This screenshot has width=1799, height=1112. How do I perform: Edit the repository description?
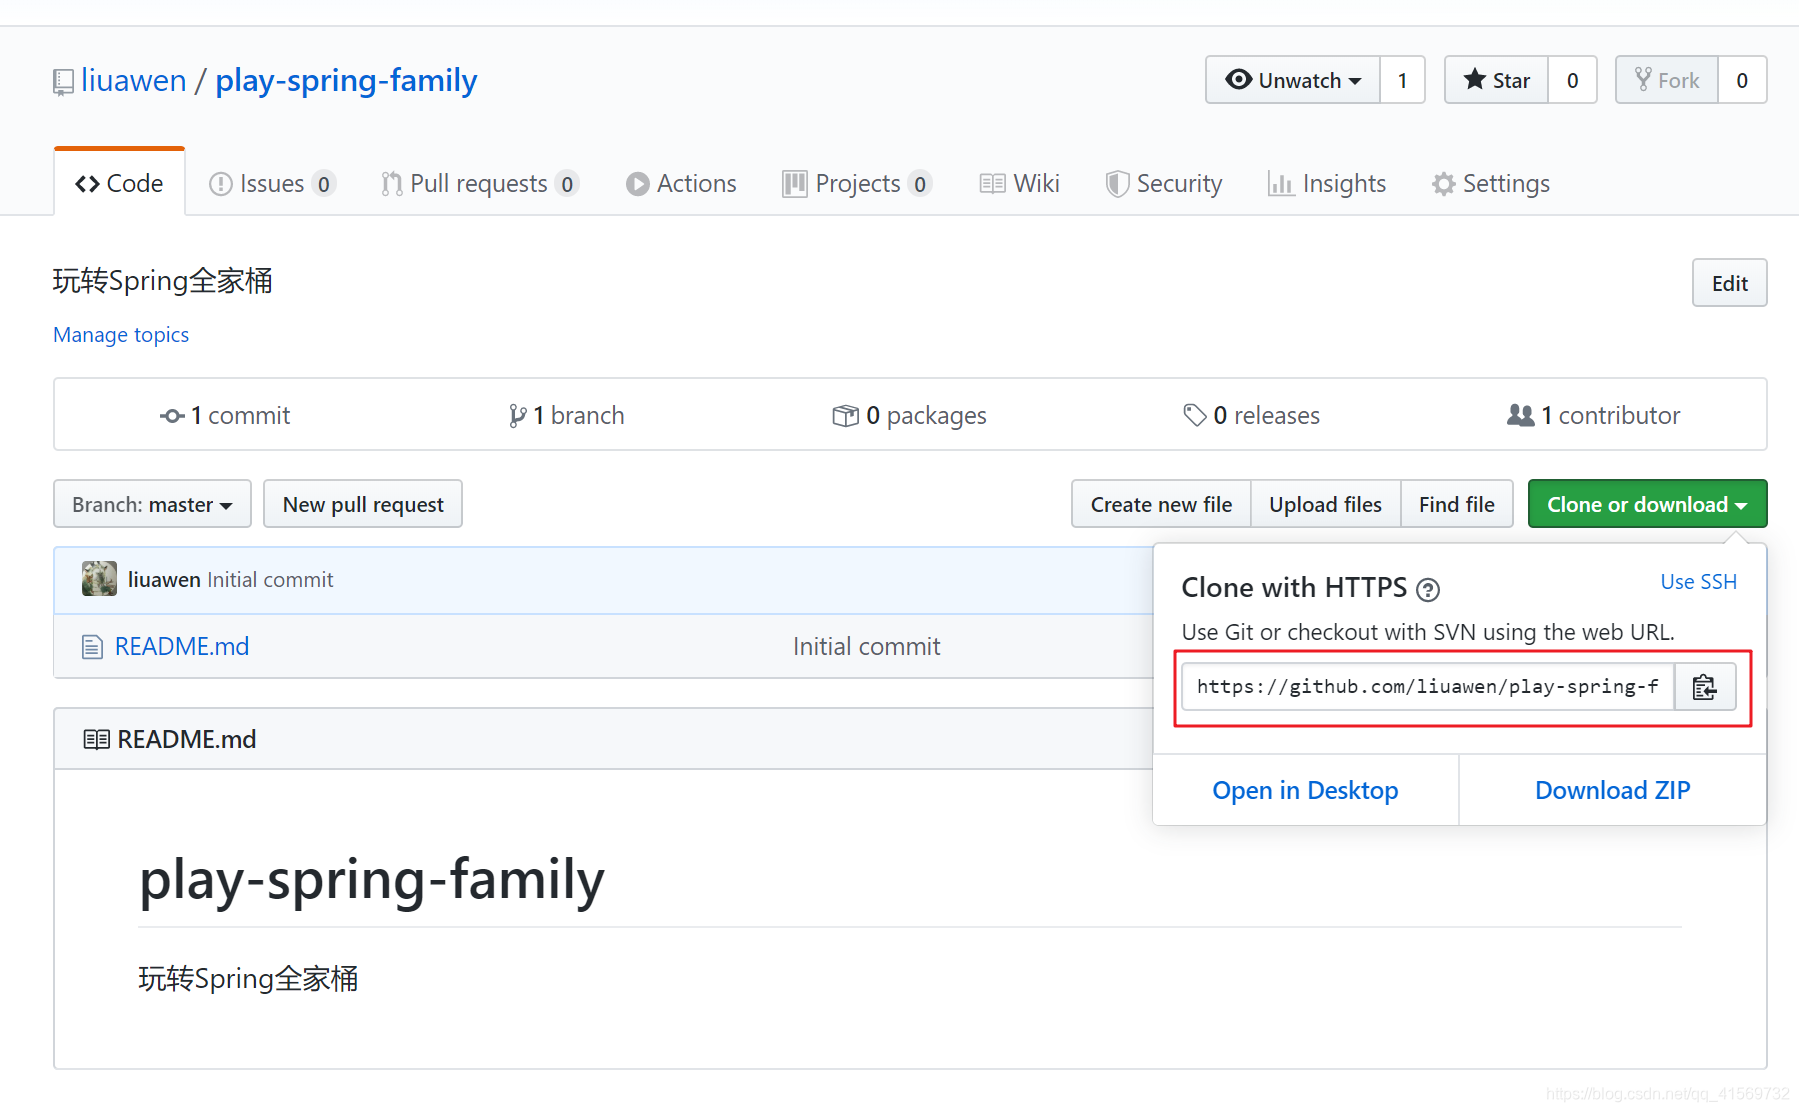point(1729,283)
